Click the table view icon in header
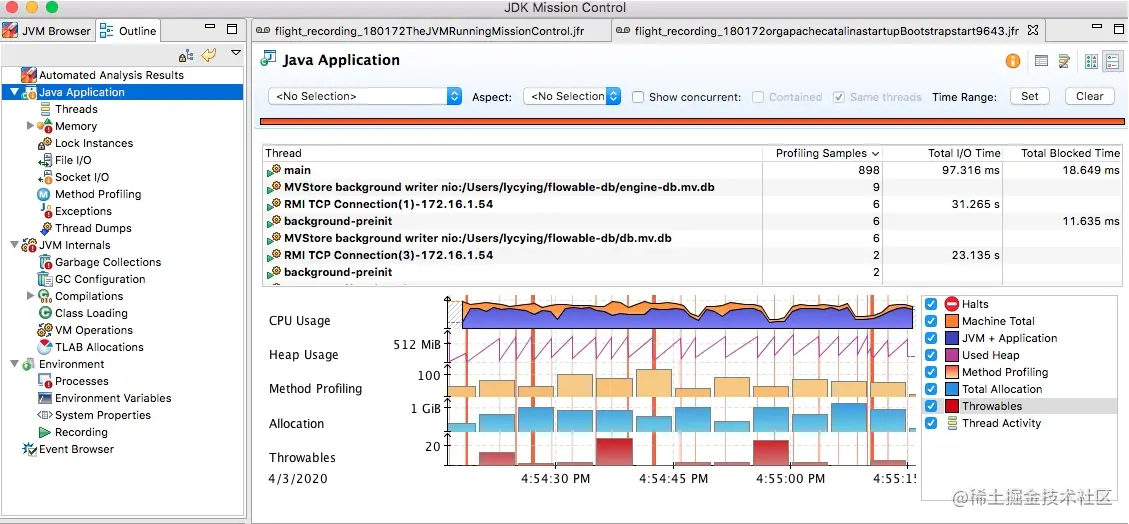 (x=1041, y=61)
